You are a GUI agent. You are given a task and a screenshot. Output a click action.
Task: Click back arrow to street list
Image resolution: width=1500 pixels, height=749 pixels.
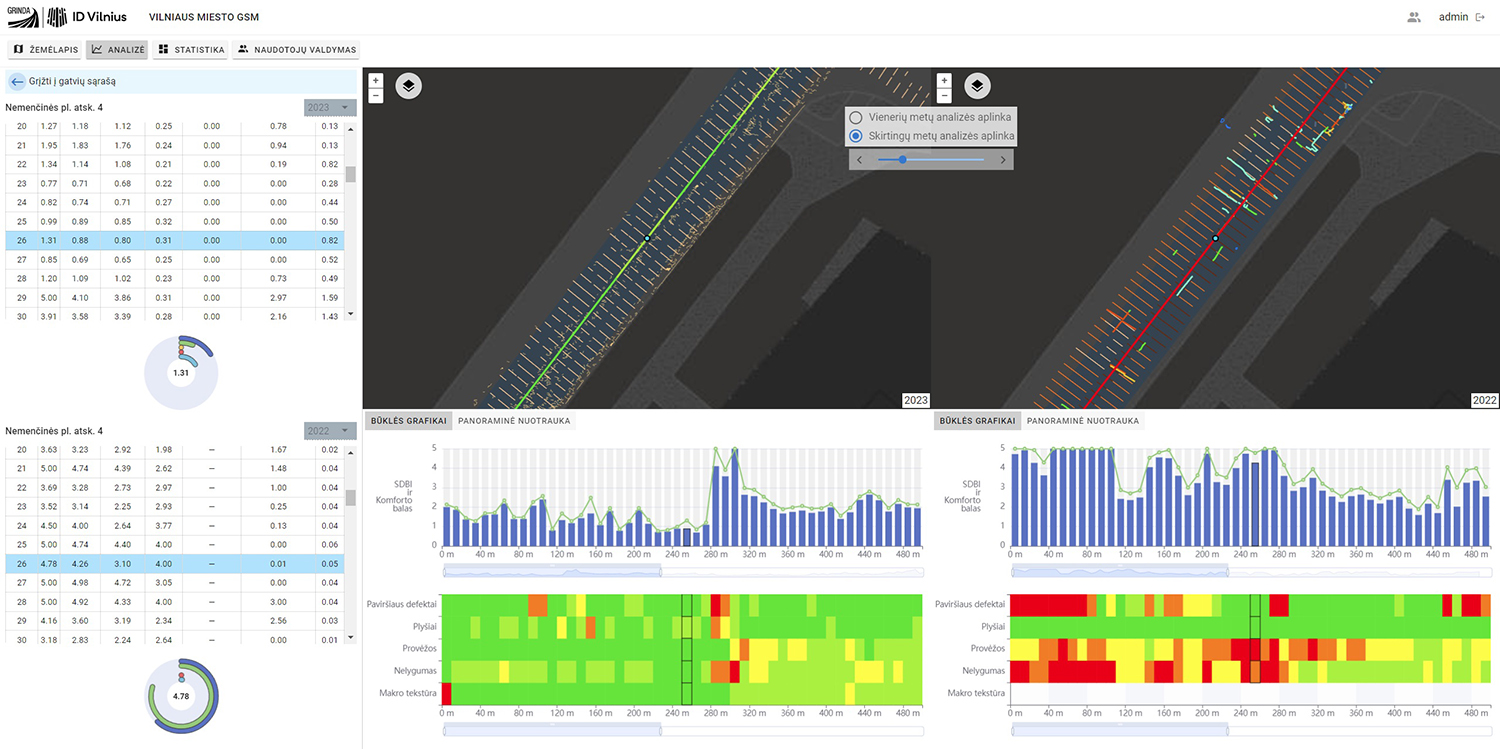[x=17, y=82]
